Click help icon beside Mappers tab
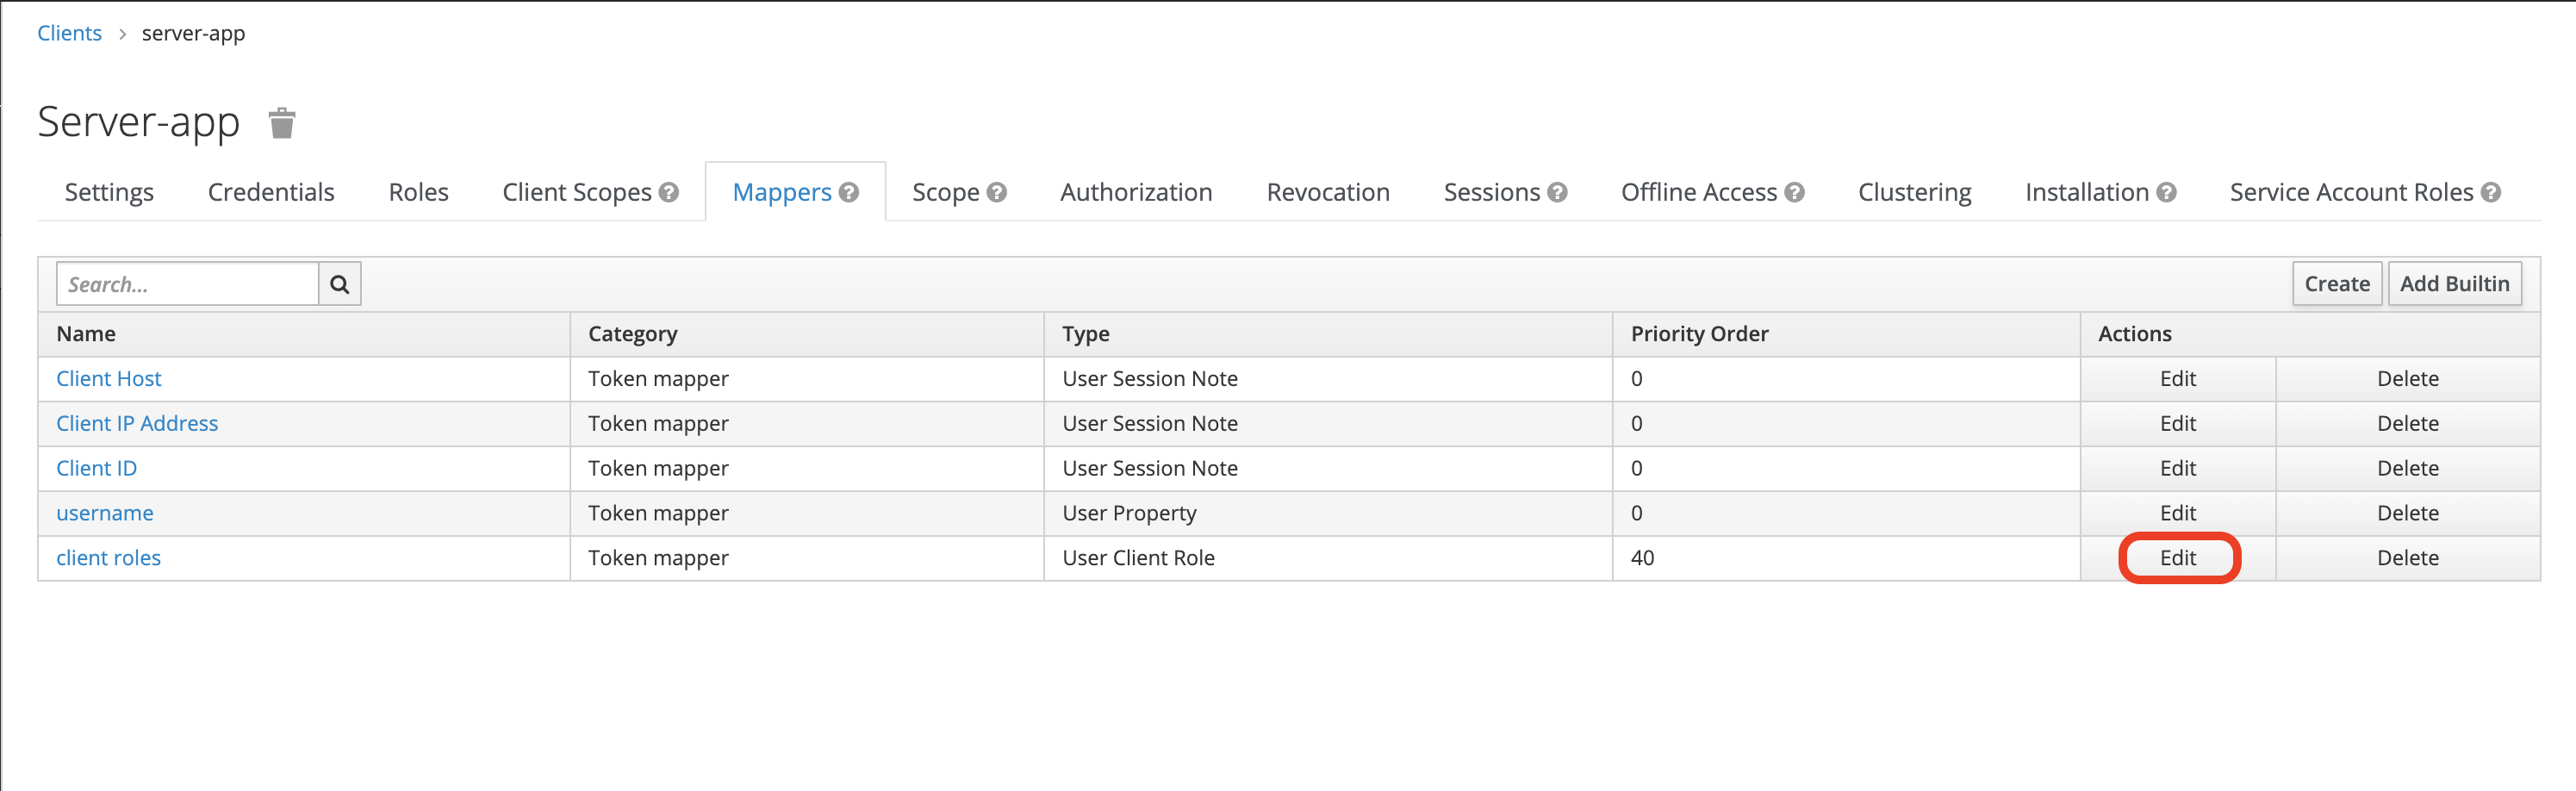 pos(849,192)
